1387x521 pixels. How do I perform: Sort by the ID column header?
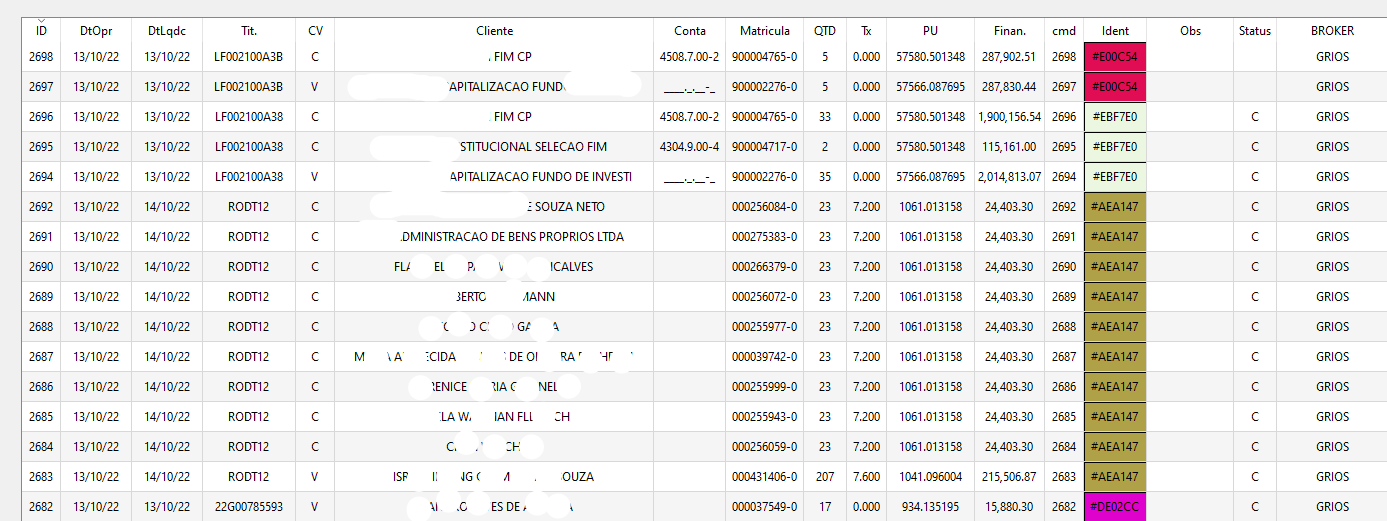coord(41,31)
